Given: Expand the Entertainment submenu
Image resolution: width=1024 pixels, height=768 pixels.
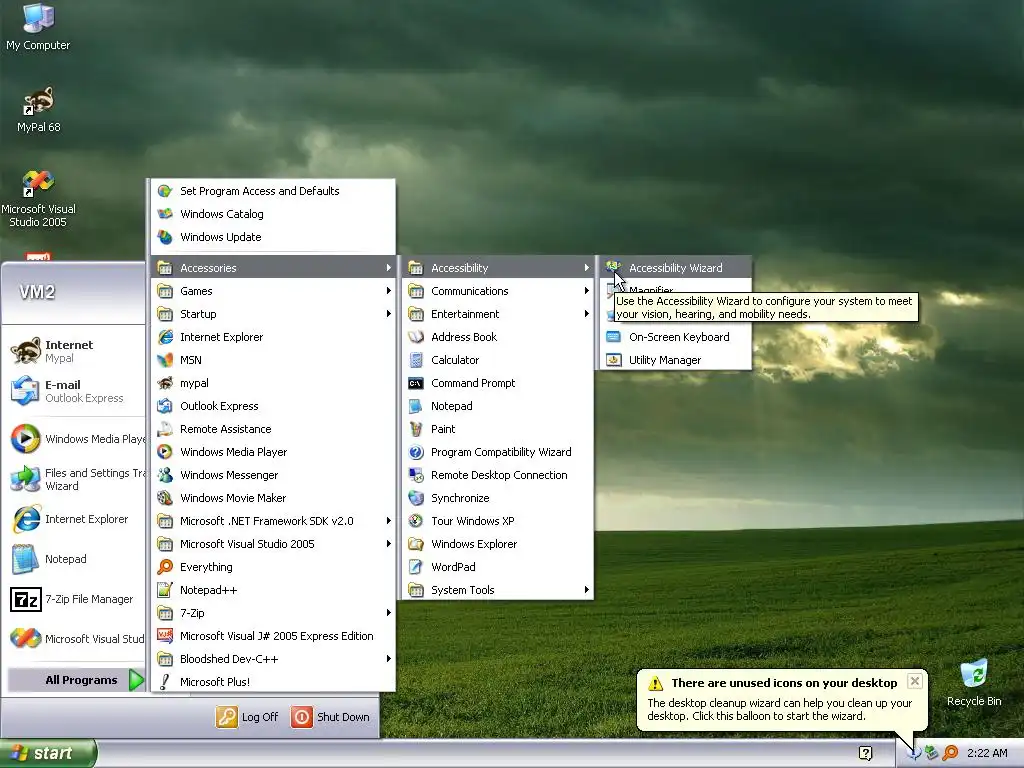Looking at the screenshot, I should click(498, 314).
